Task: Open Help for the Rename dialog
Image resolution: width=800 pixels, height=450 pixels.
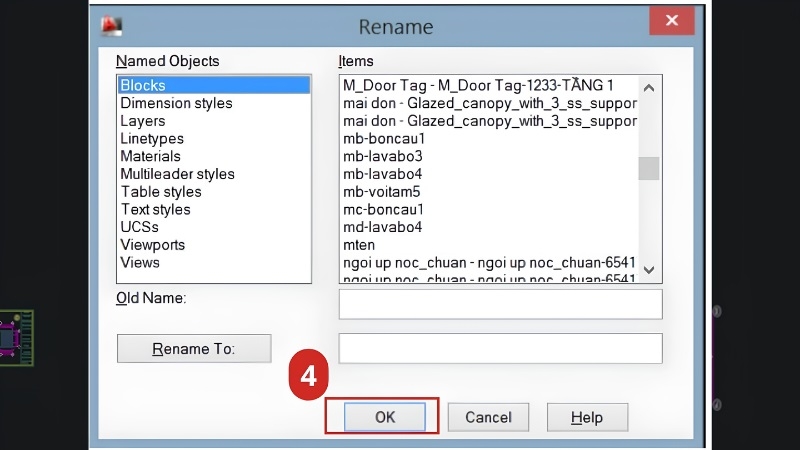Action: pos(587,417)
